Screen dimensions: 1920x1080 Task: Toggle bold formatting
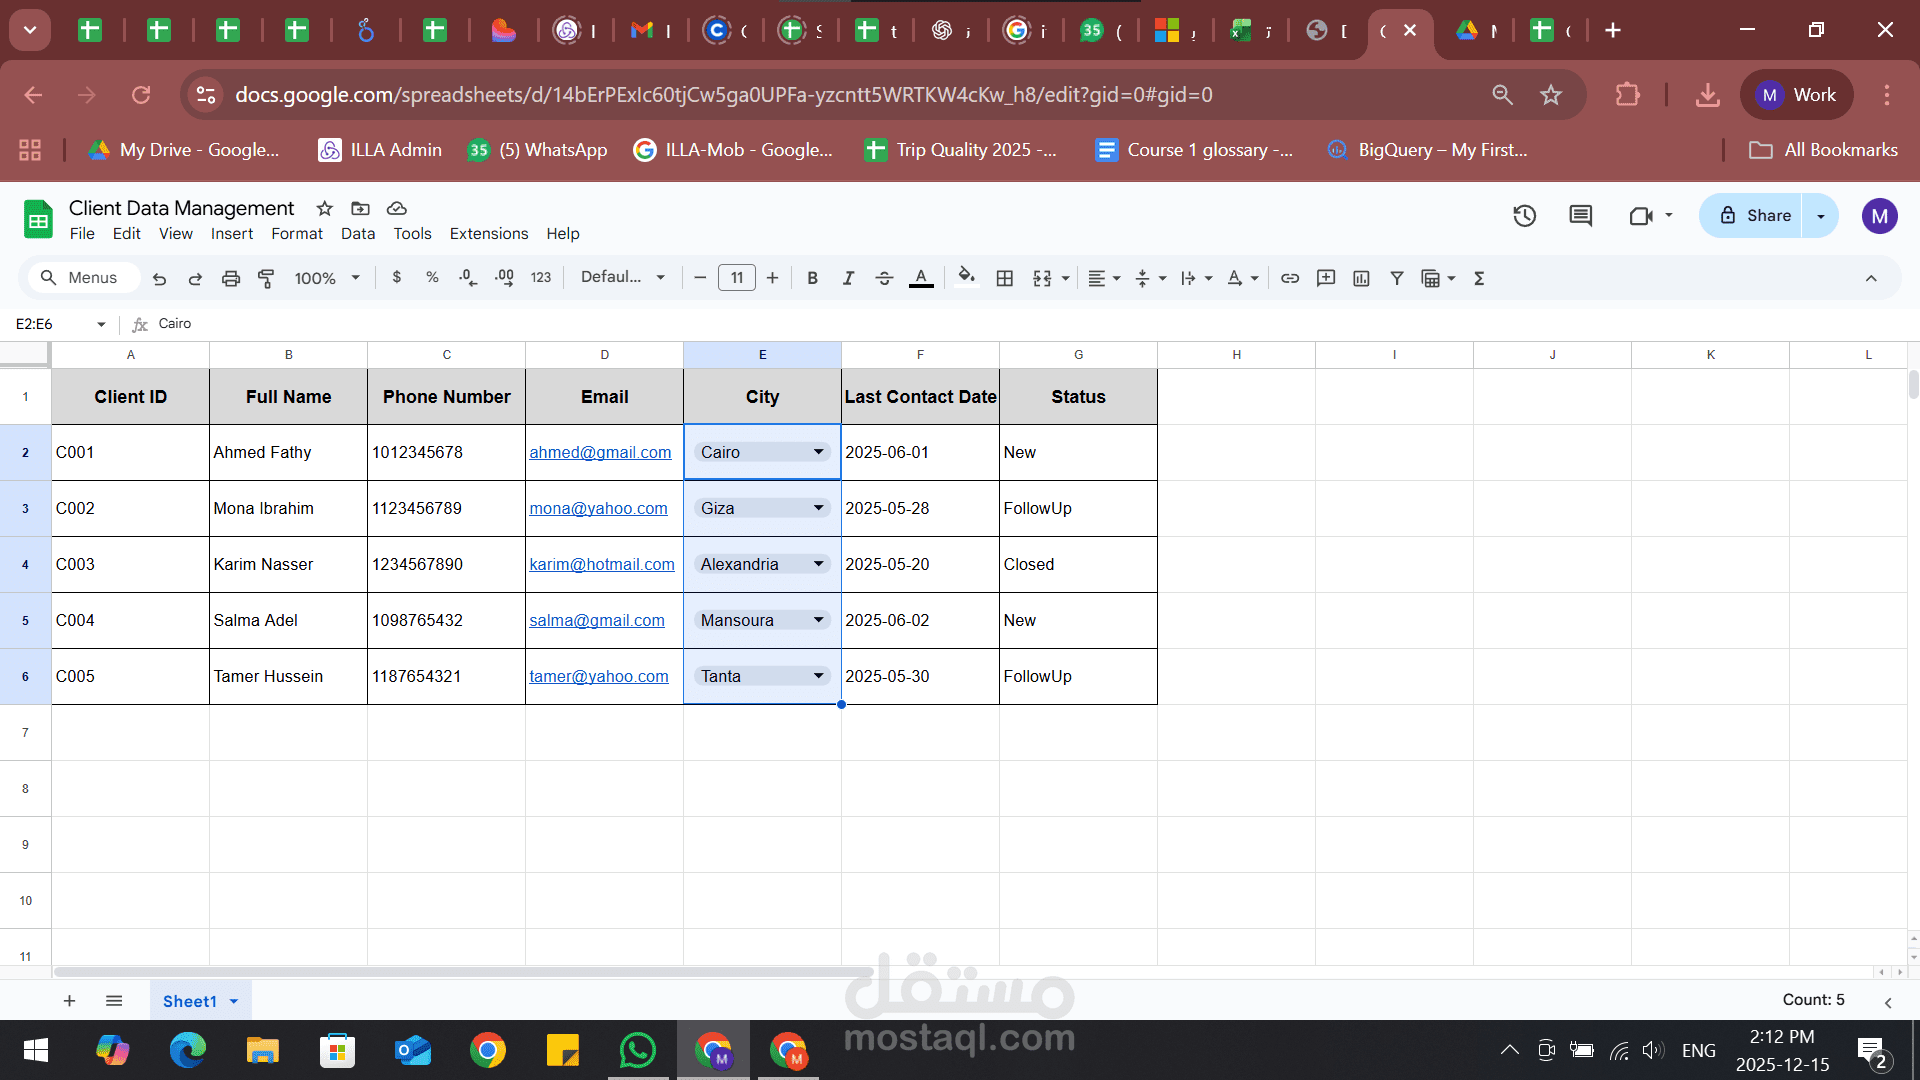pyautogui.click(x=812, y=278)
